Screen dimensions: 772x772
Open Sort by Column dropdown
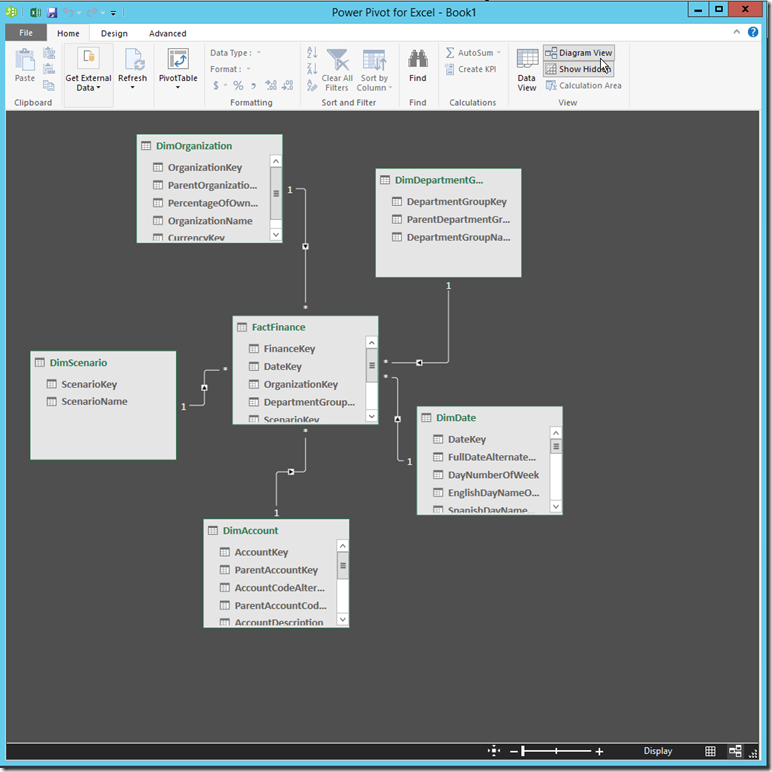pyautogui.click(x=374, y=70)
